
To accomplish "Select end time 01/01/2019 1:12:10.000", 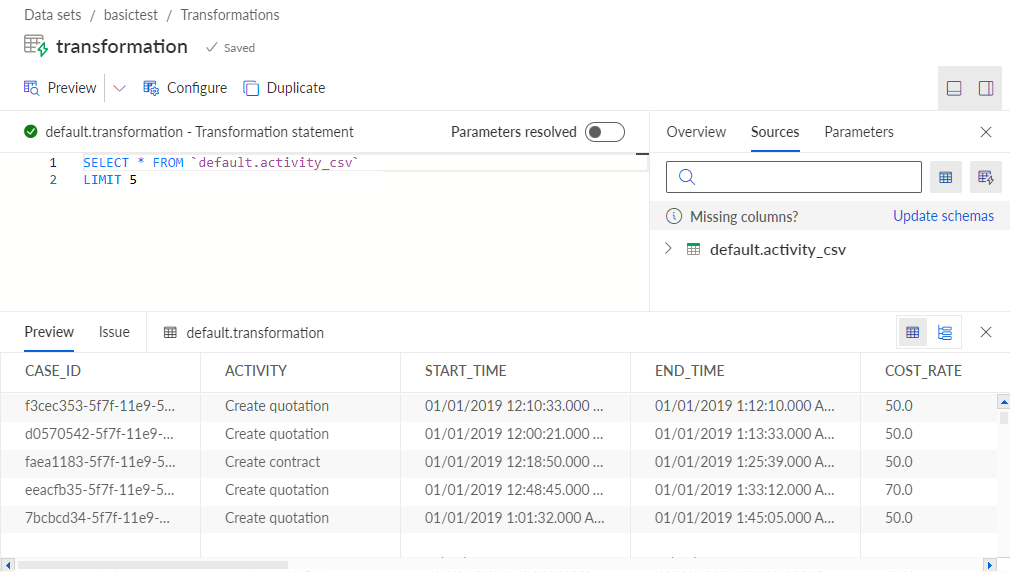I will (745, 406).
